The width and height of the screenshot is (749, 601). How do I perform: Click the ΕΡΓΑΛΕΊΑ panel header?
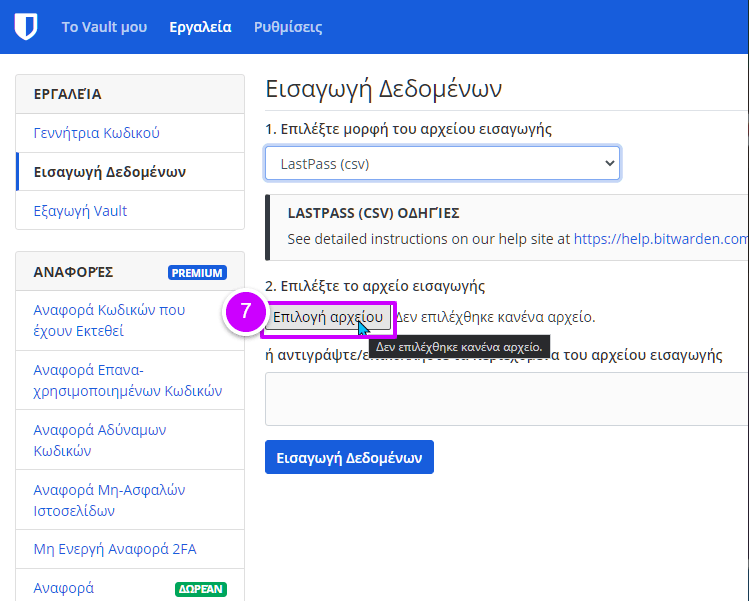pyautogui.click(x=130, y=94)
